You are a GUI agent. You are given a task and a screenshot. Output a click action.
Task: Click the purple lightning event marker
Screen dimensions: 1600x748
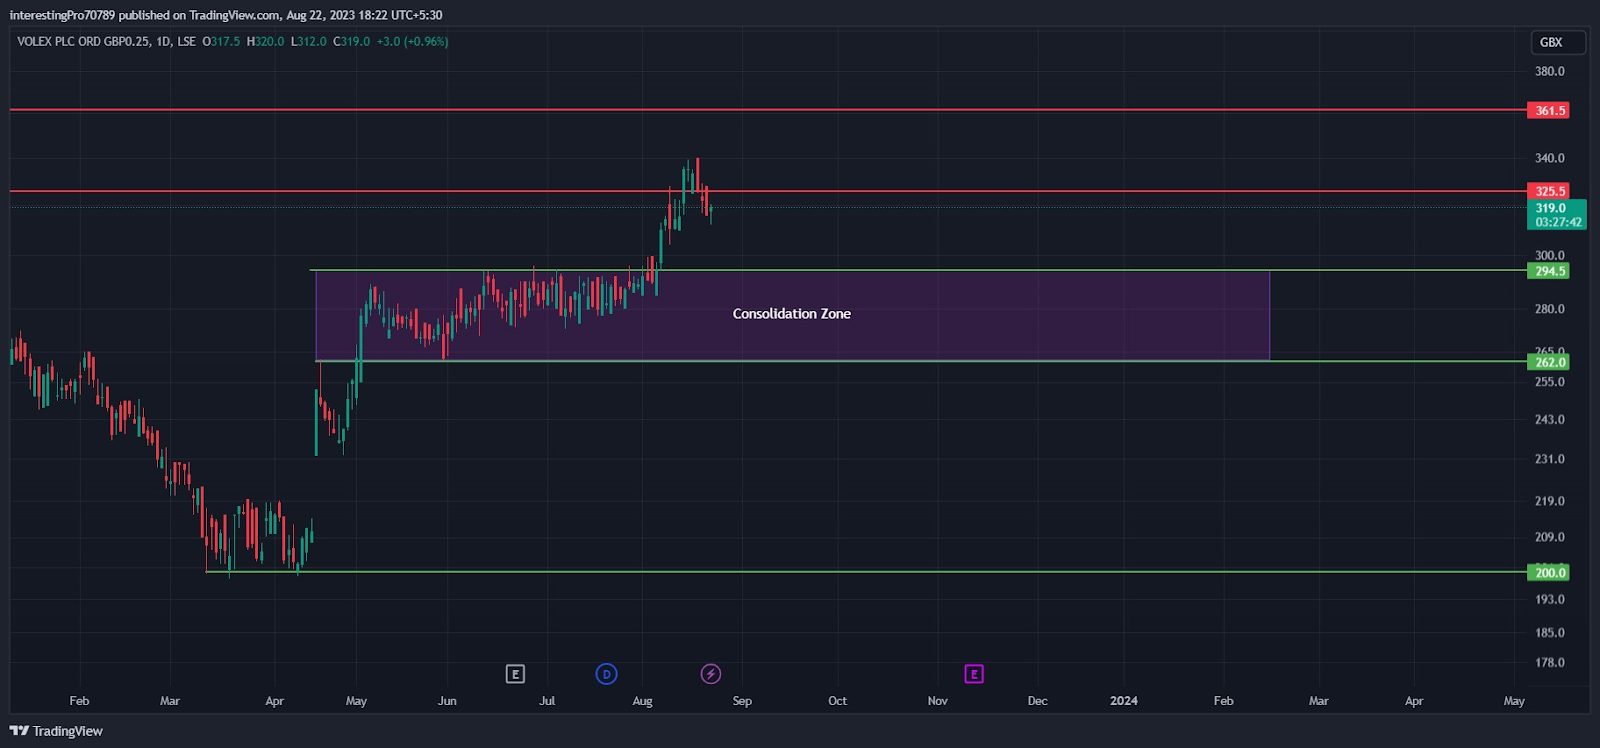point(711,674)
